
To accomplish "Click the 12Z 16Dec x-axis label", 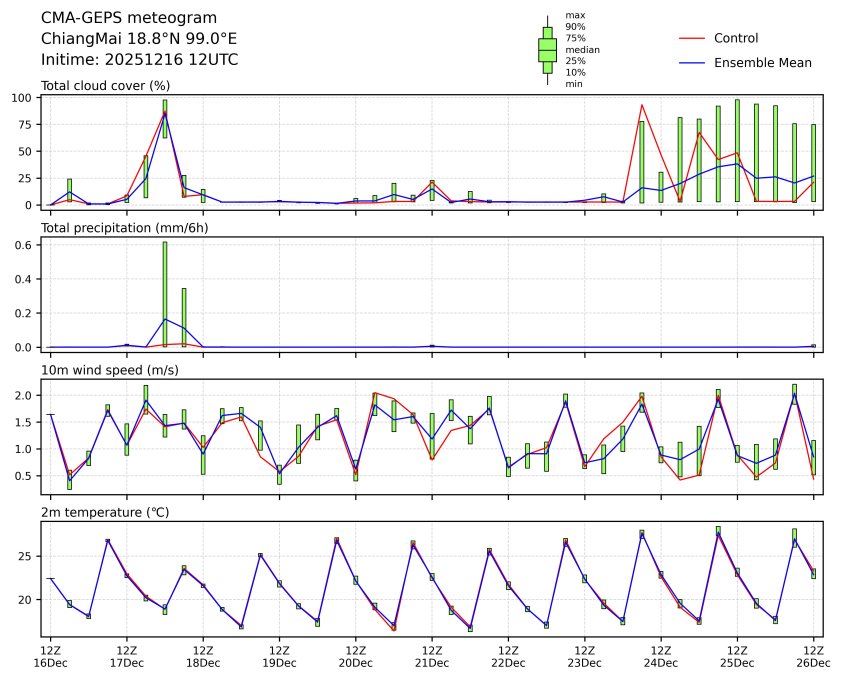I will (x=50, y=656).
